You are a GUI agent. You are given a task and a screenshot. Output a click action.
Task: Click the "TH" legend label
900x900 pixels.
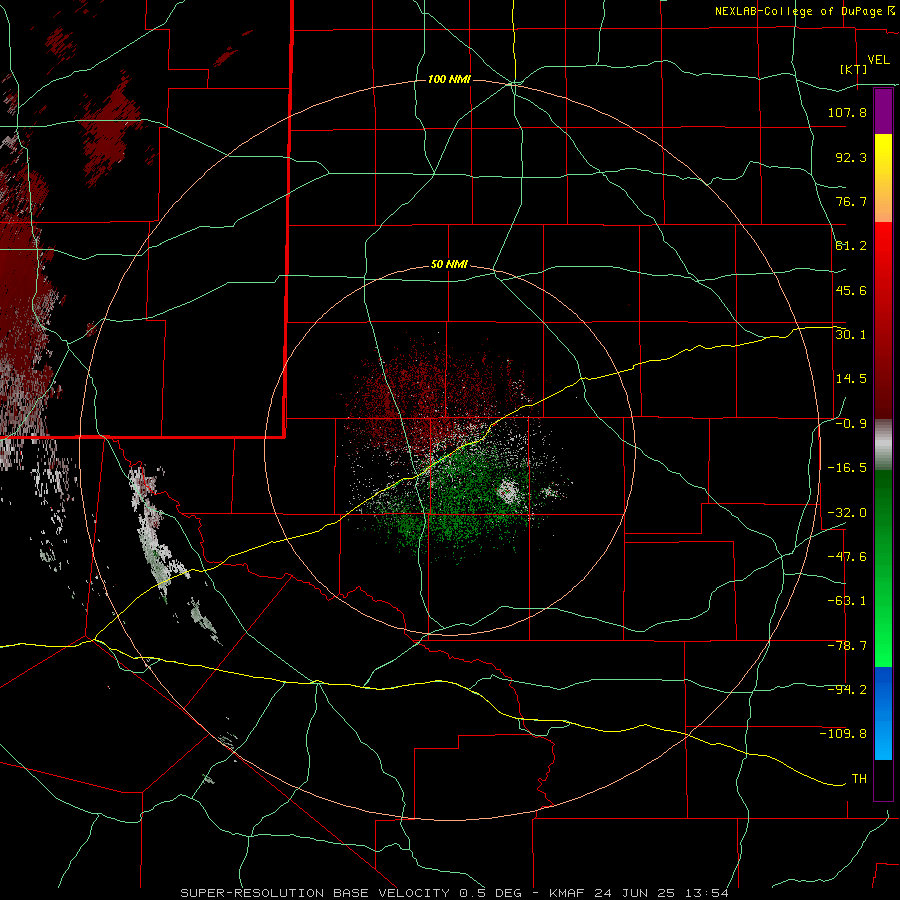coord(859,779)
